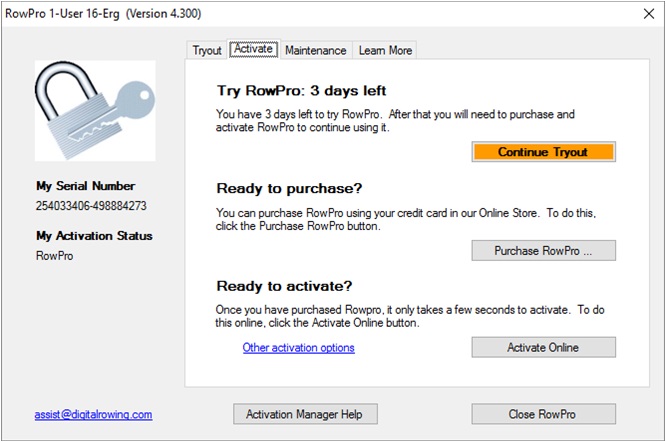Click the My Serial Number label
Screen dimensions: 666x442
point(85,186)
